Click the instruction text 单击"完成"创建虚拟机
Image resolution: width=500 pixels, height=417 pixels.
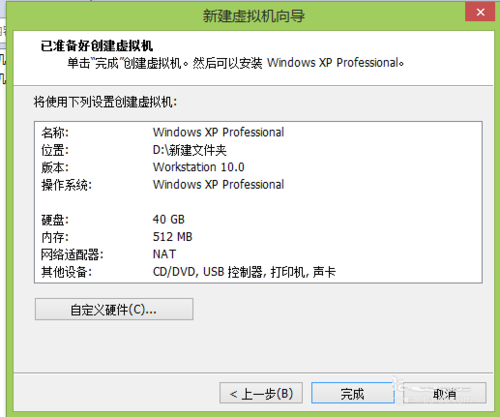(129, 63)
